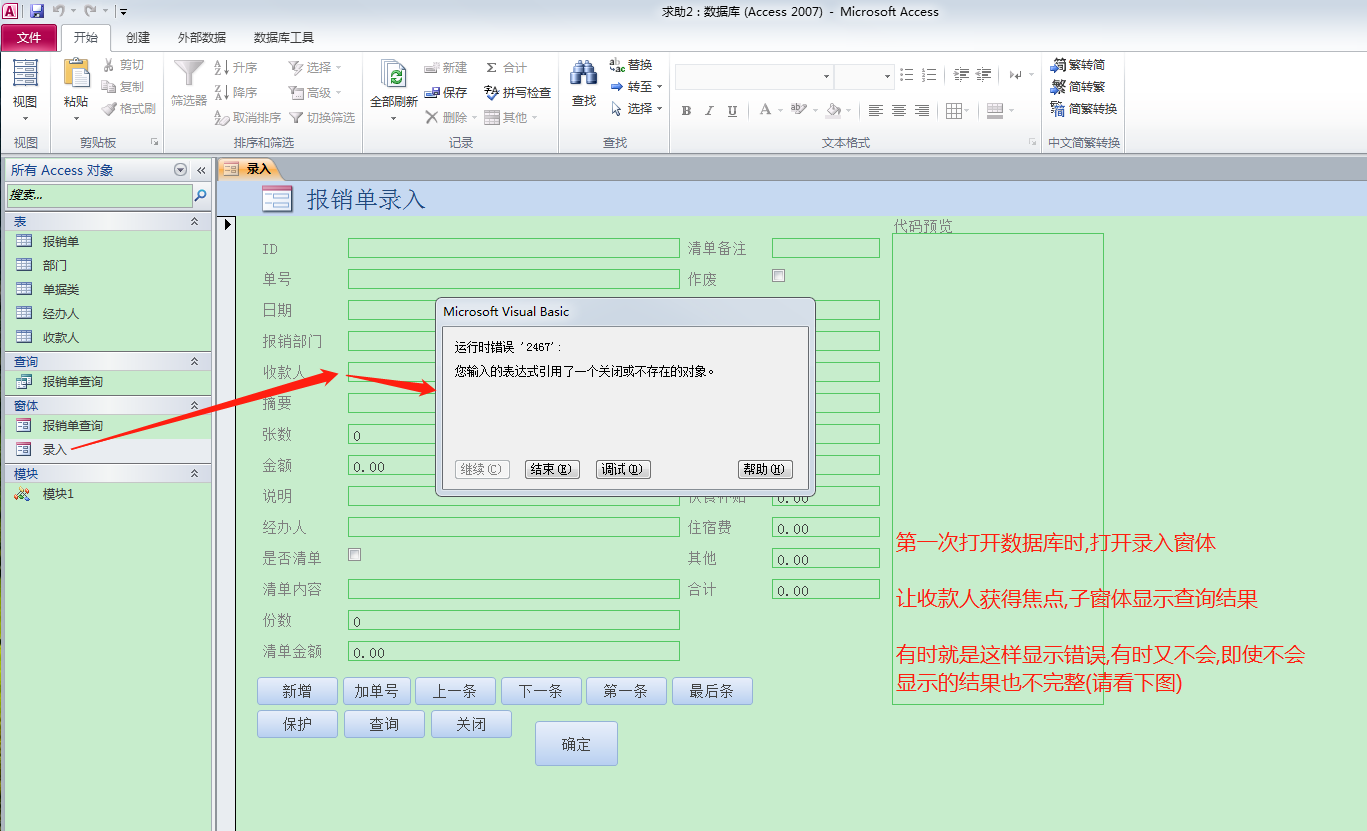Click the 查找 (Find) binoculars icon
The height and width of the screenshot is (831, 1367).
coord(584,75)
